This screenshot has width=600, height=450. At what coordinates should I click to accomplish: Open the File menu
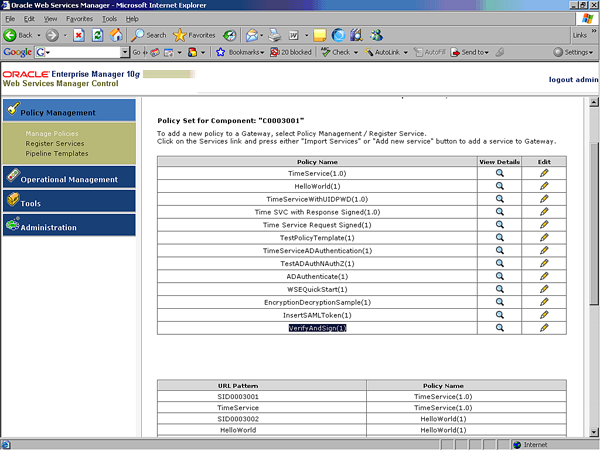[x=10, y=19]
